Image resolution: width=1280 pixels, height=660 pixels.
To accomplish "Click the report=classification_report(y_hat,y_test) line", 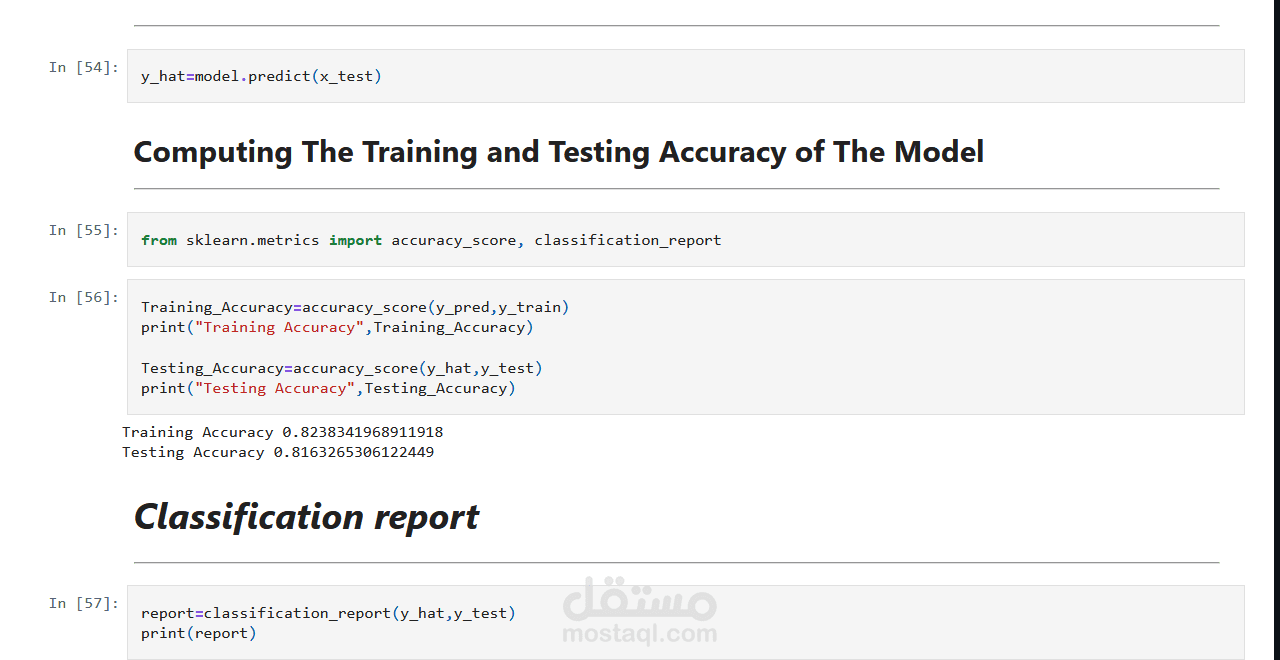I will [x=328, y=613].
